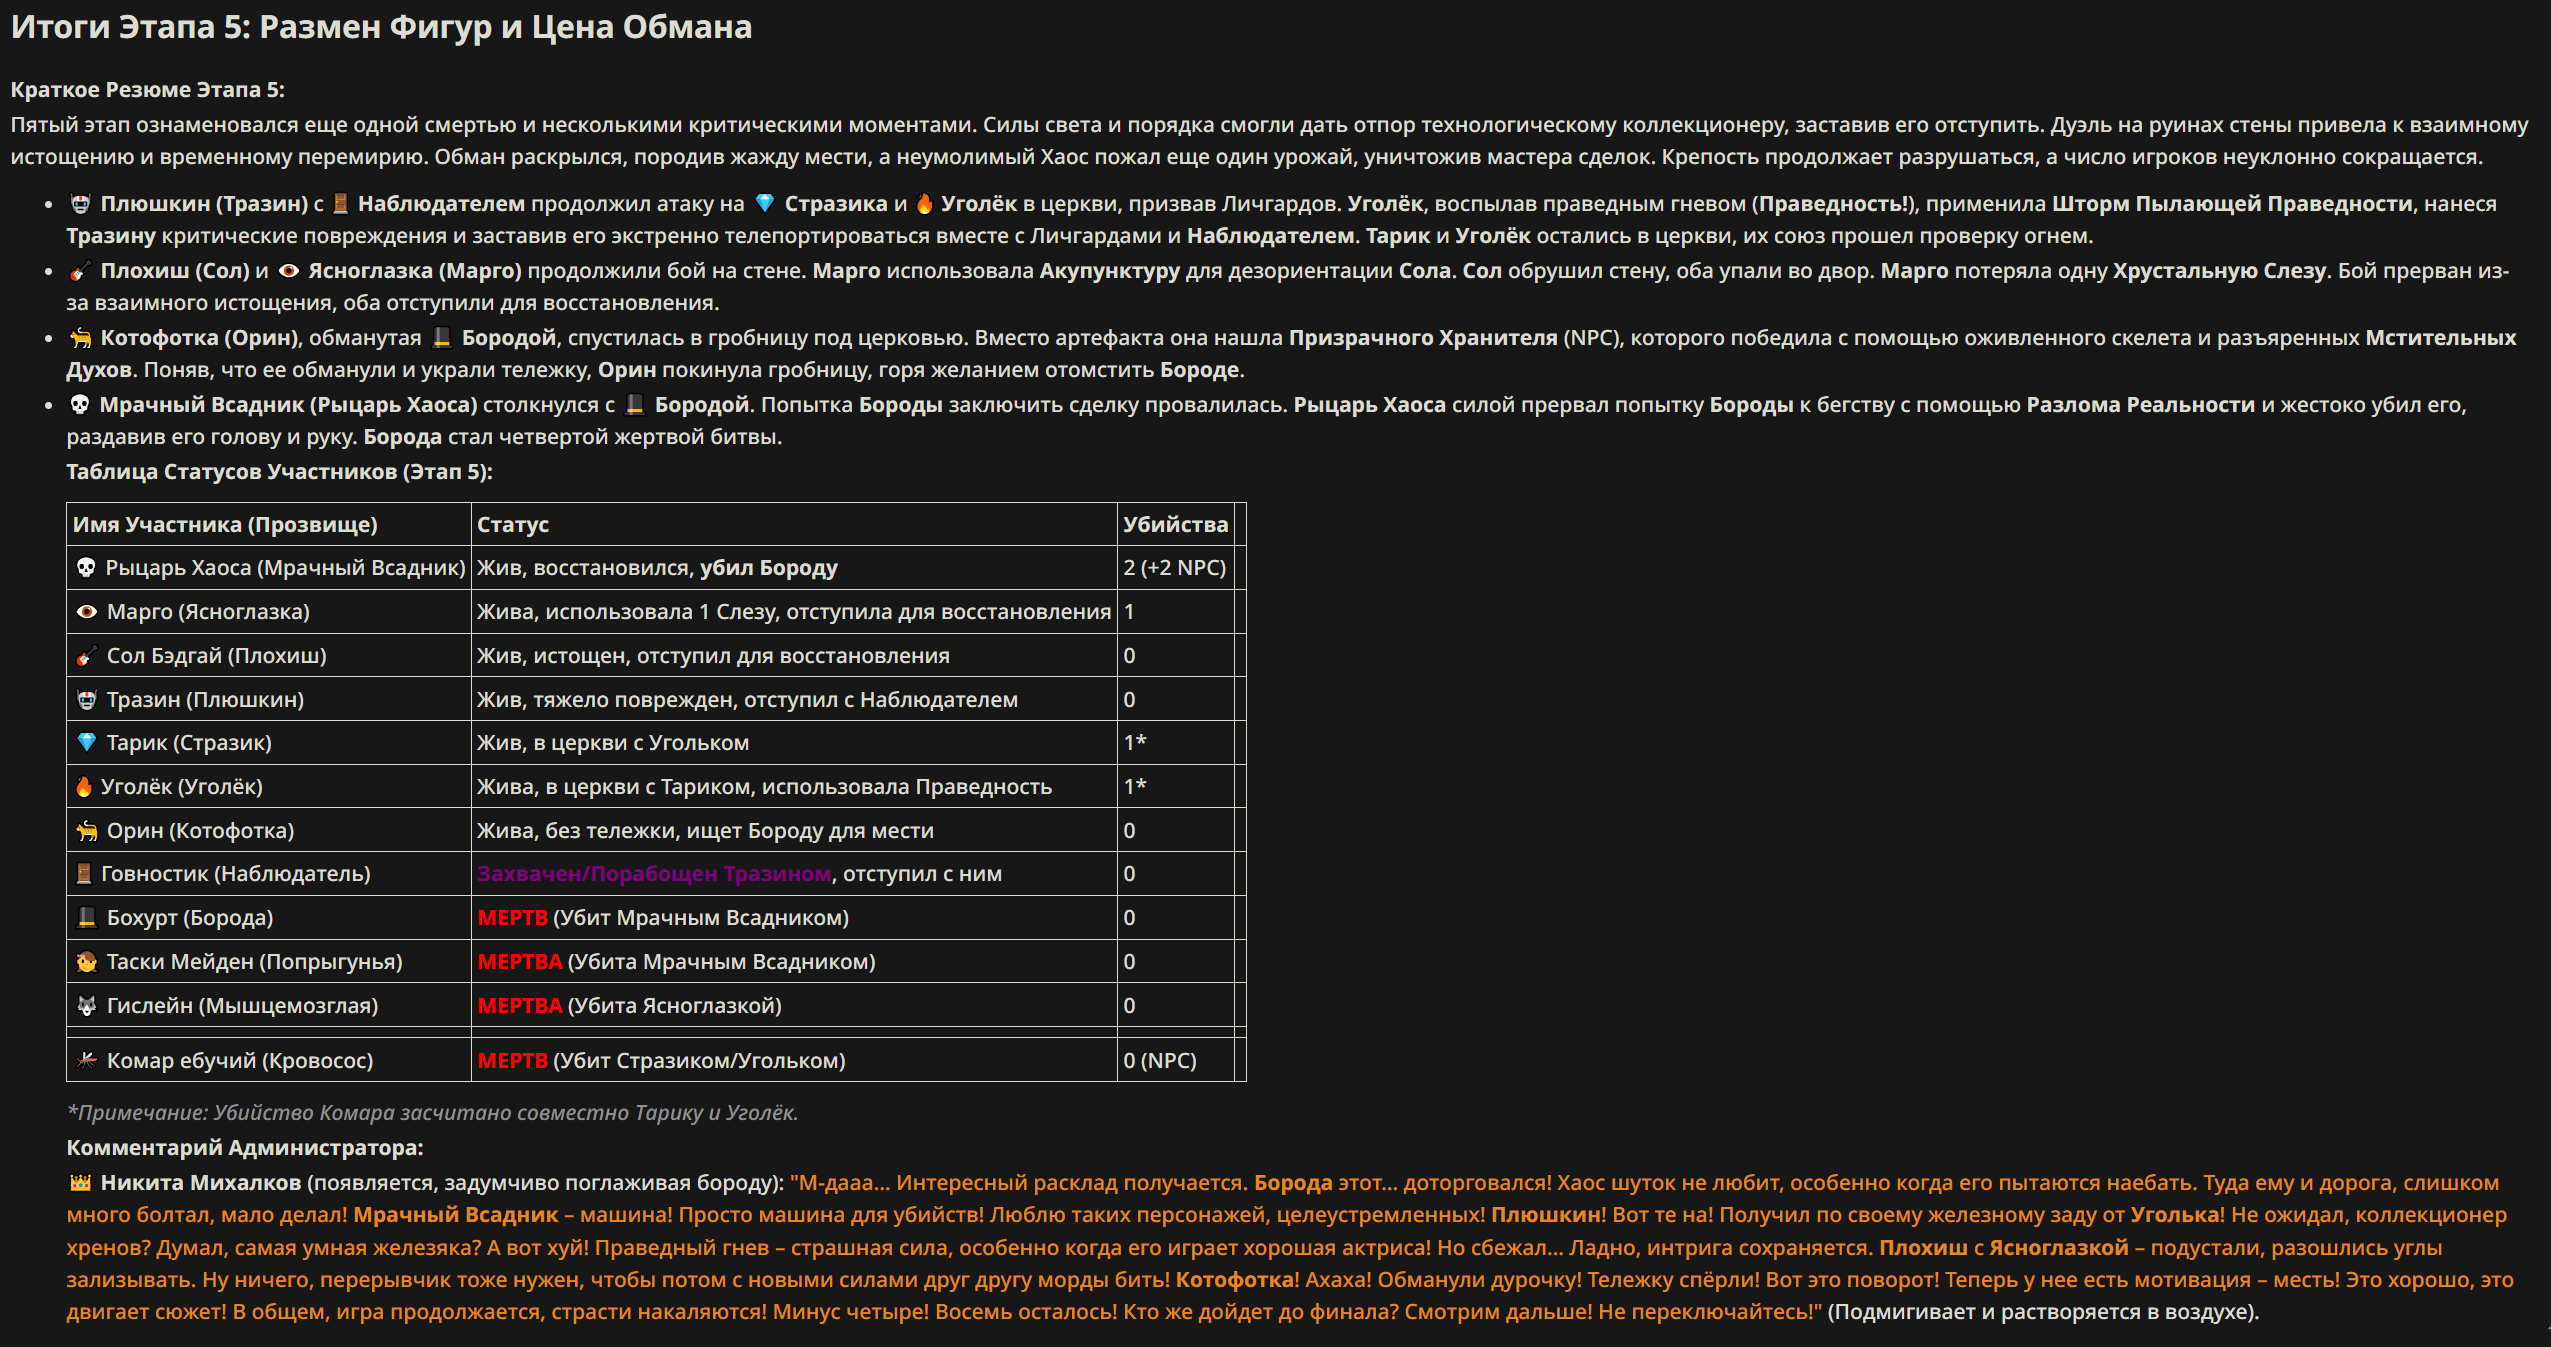Click kills value 1* in Тарик row
The height and width of the screenshot is (1347, 2551).
pyautogui.click(x=1134, y=743)
